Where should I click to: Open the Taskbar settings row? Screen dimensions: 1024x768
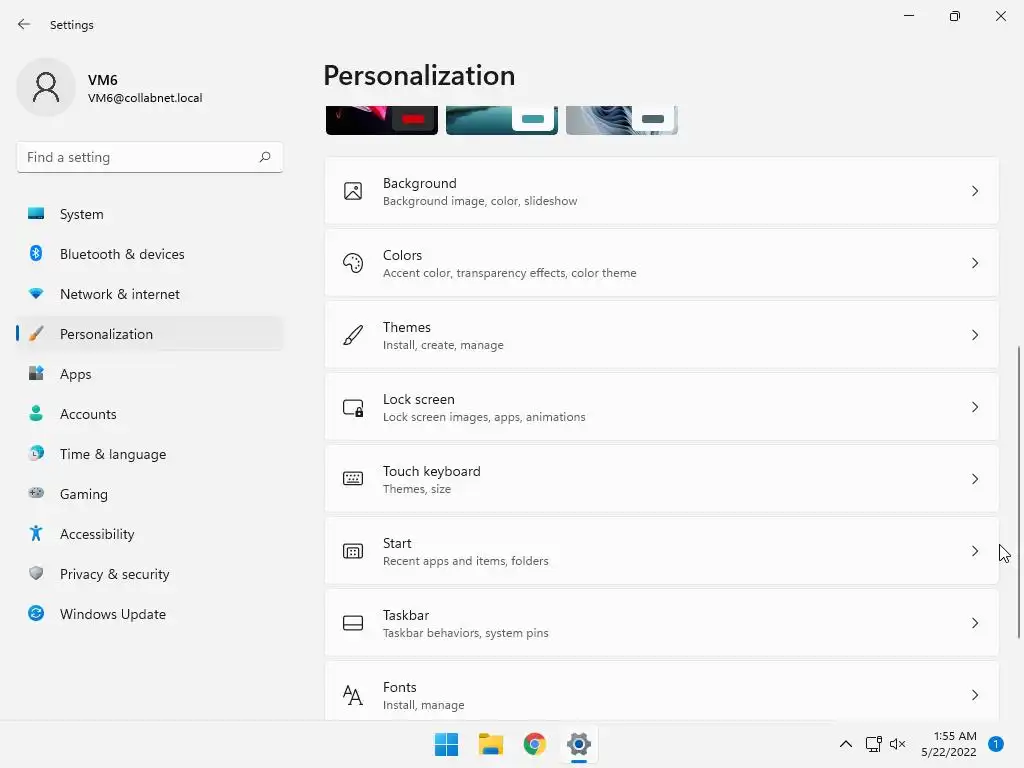tap(662, 623)
